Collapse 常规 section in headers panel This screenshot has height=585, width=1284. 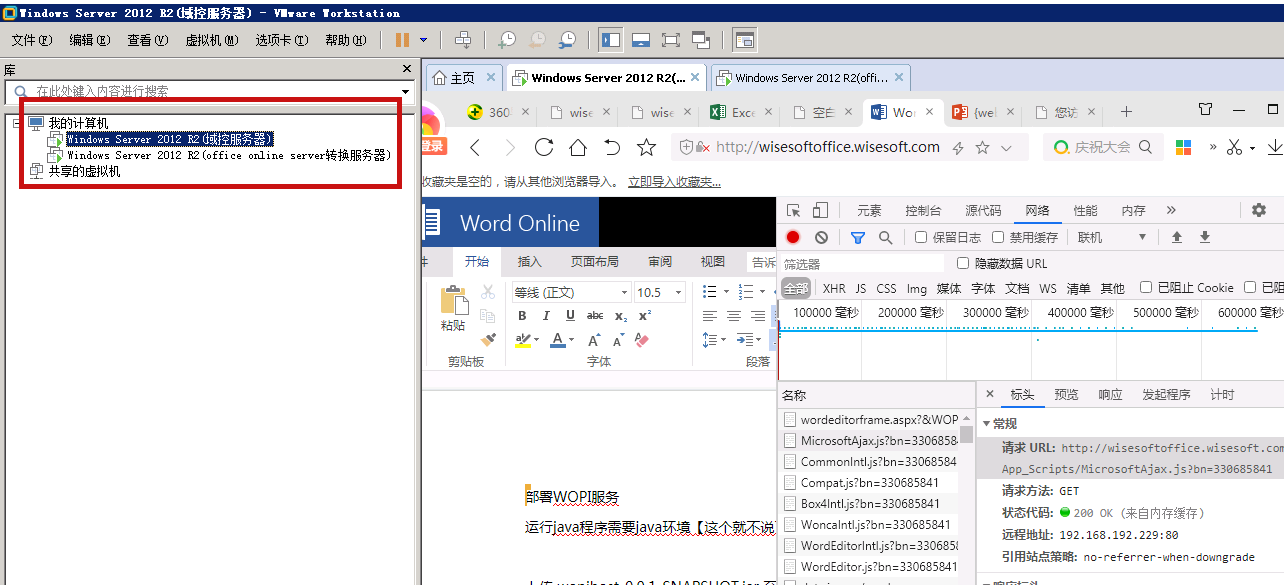(987, 424)
